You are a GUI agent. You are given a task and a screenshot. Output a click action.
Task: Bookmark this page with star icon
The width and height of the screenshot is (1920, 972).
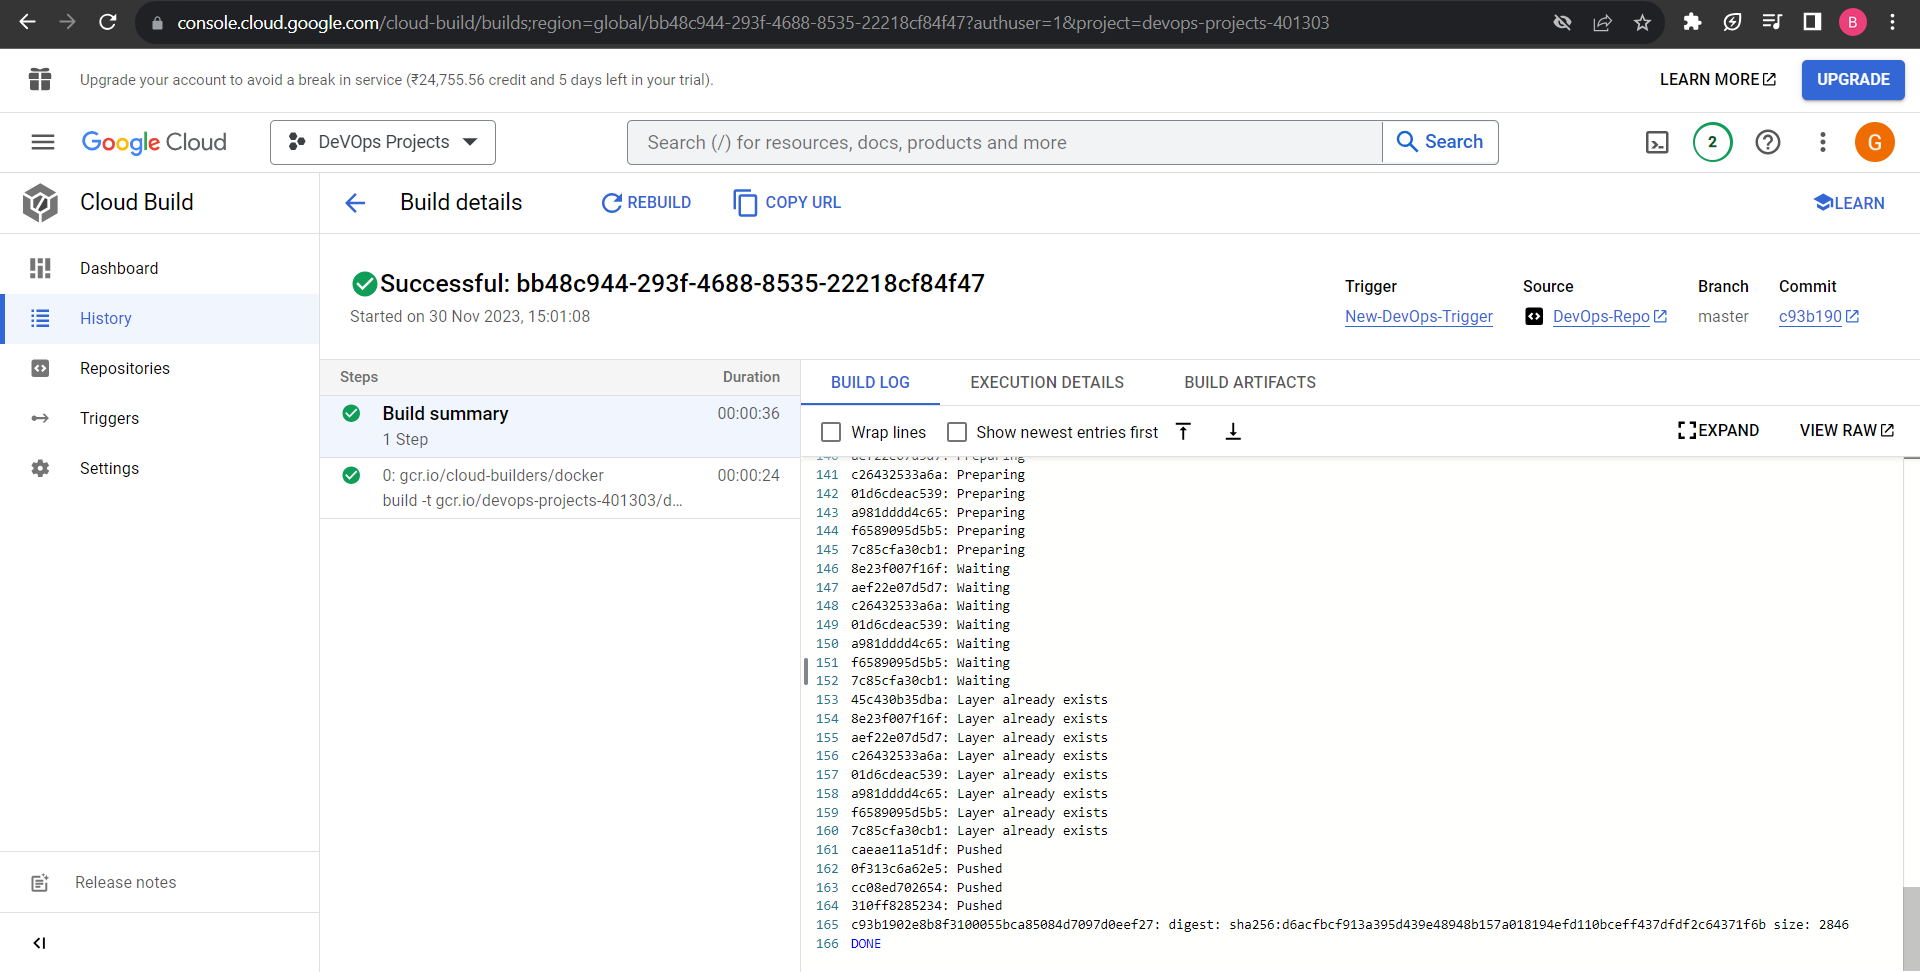click(1642, 22)
